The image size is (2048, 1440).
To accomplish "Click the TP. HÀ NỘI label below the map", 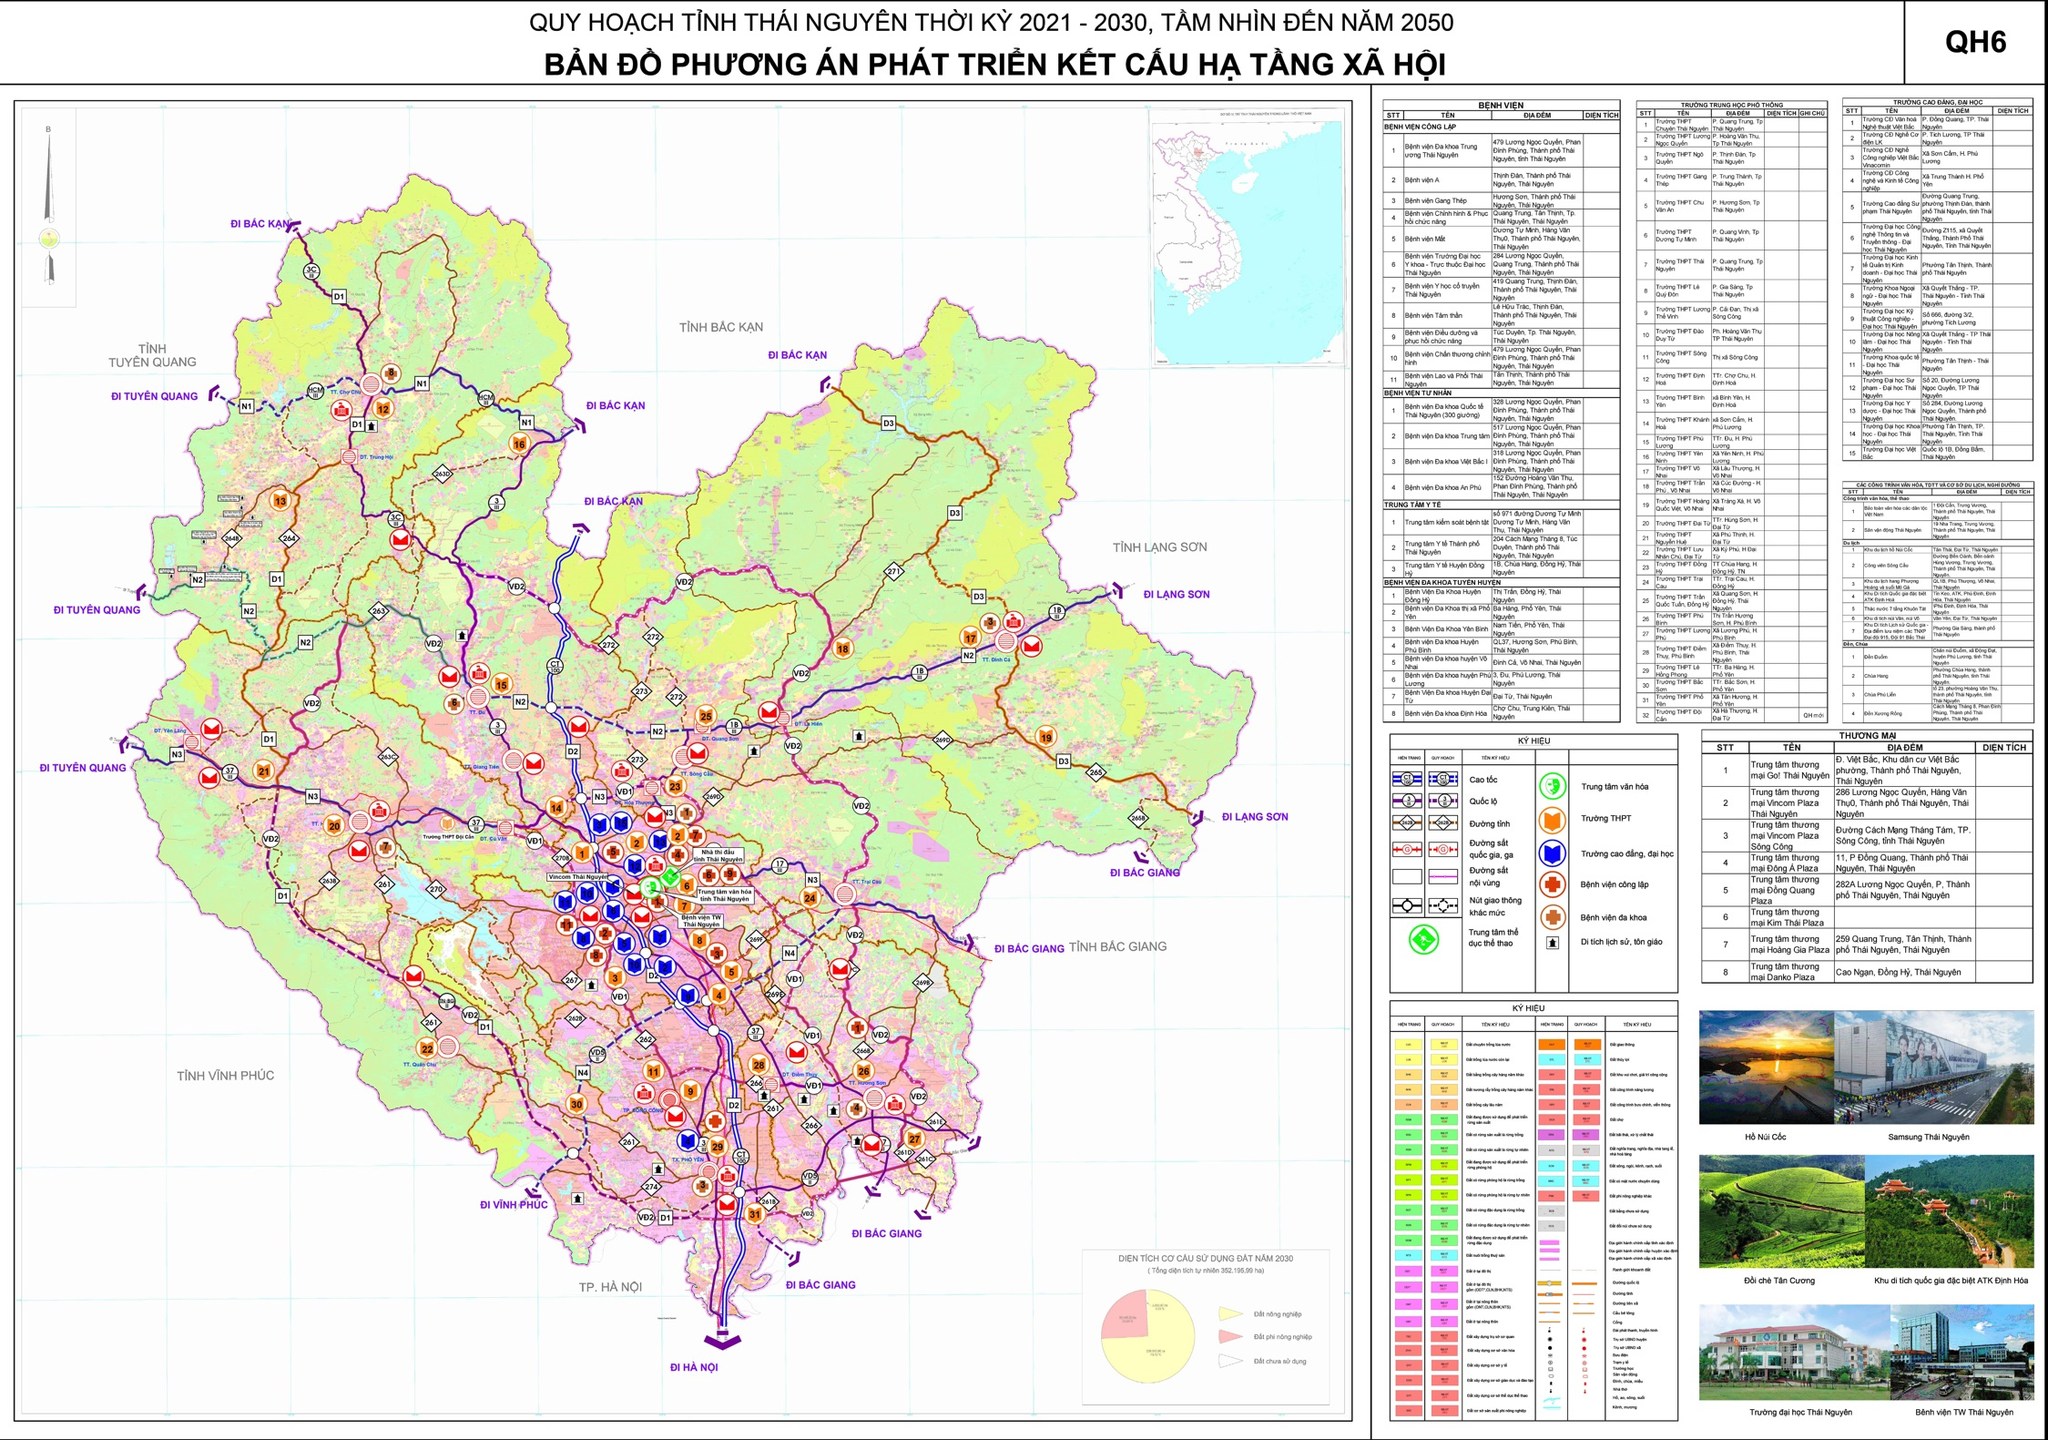I will (x=610, y=1287).
